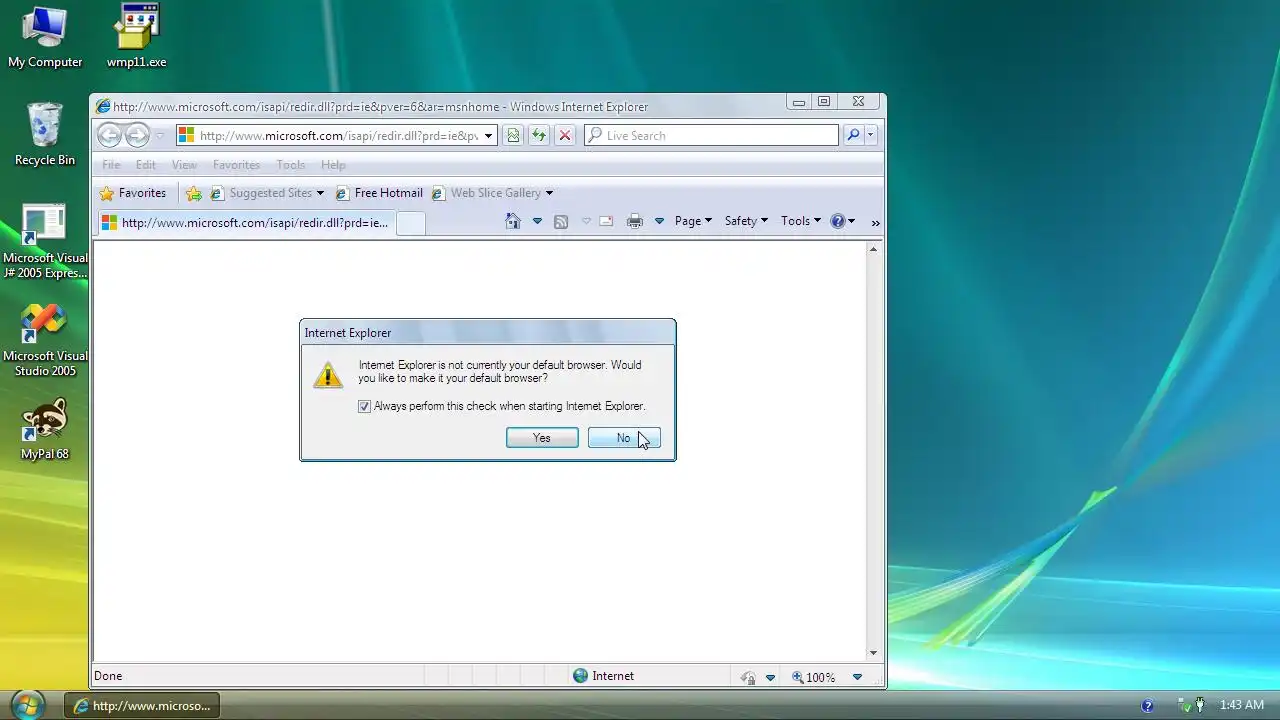The image size is (1280, 720).
Task: Click the tray help question icon
Action: click(1147, 706)
